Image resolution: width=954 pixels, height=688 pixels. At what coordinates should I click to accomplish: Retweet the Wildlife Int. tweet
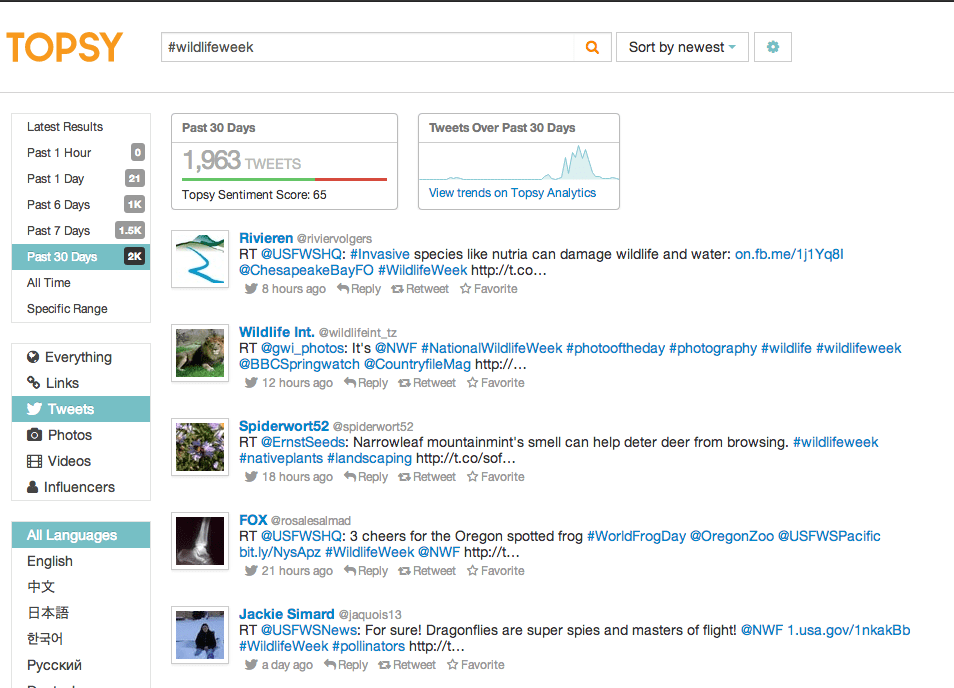pyautogui.click(x=427, y=383)
